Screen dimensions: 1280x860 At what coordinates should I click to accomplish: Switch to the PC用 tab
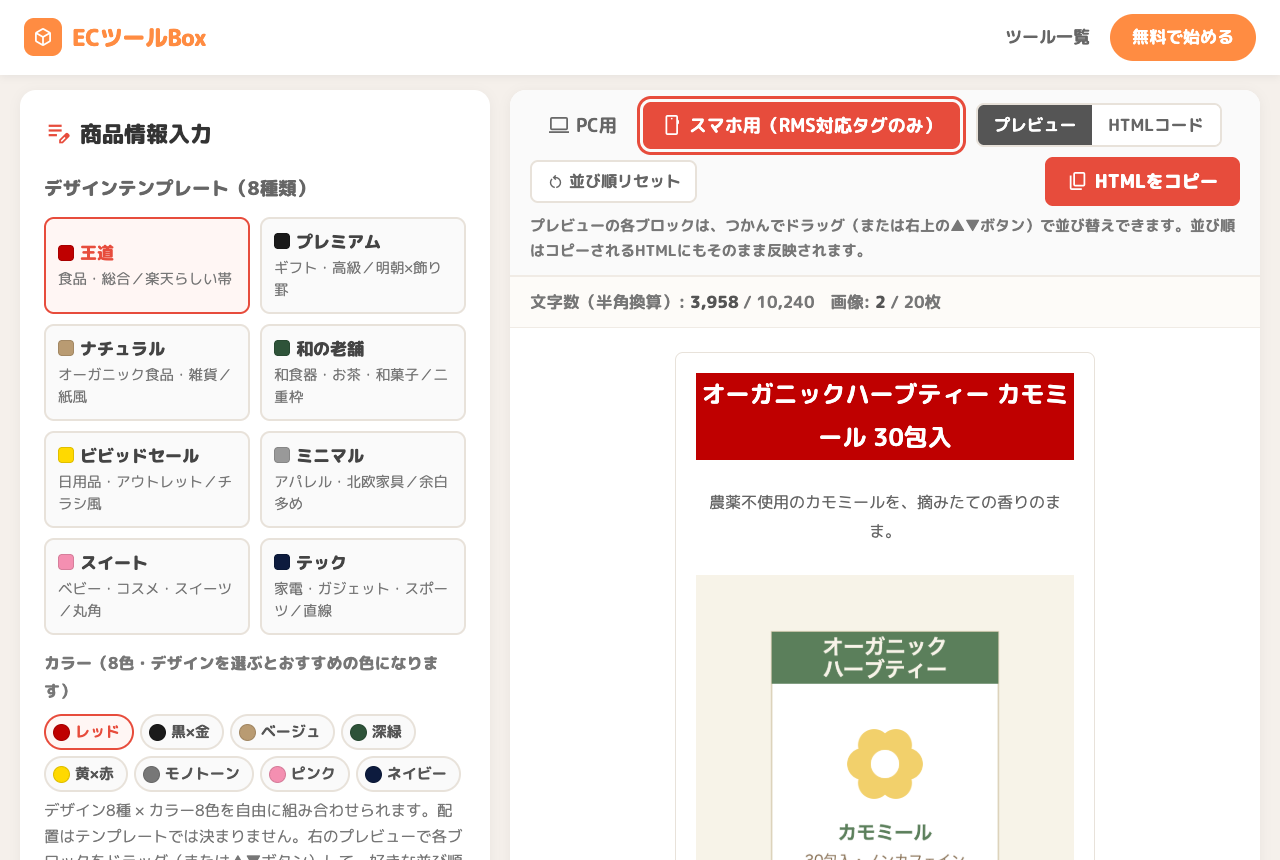point(583,125)
